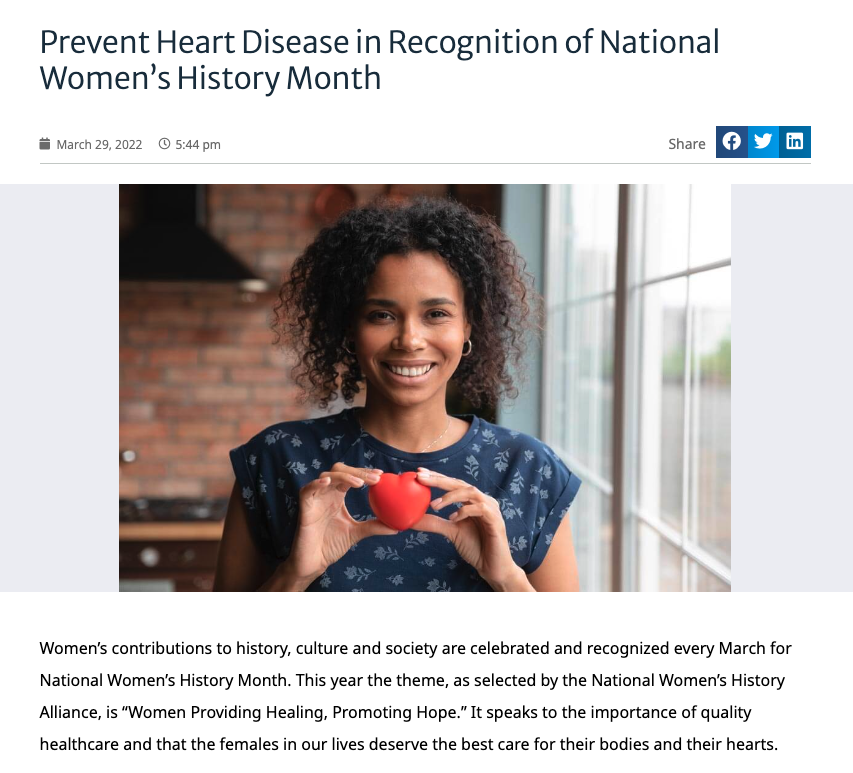Screen dimensions: 853x773
Task: Share the article on Twitter
Action: click(x=763, y=142)
